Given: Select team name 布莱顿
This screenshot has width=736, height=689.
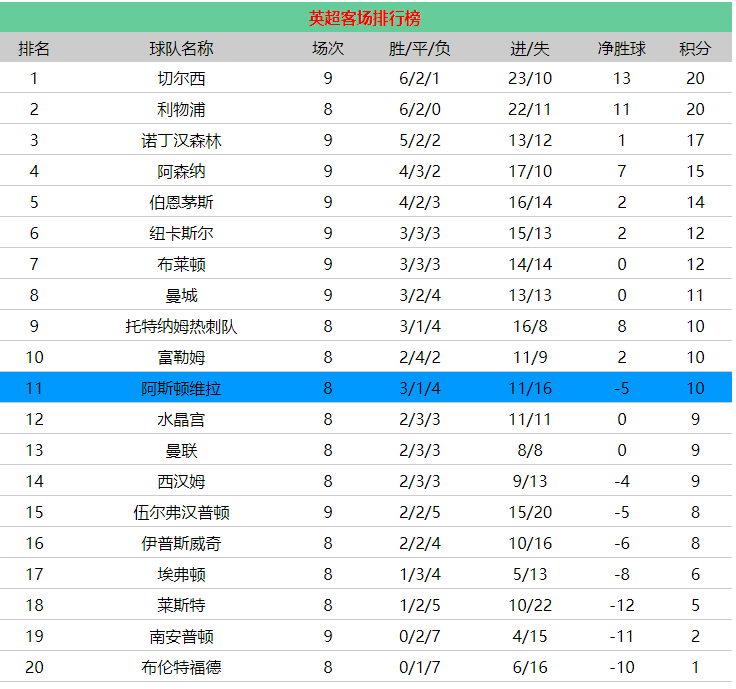Looking at the screenshot, I should pos(181,264).
